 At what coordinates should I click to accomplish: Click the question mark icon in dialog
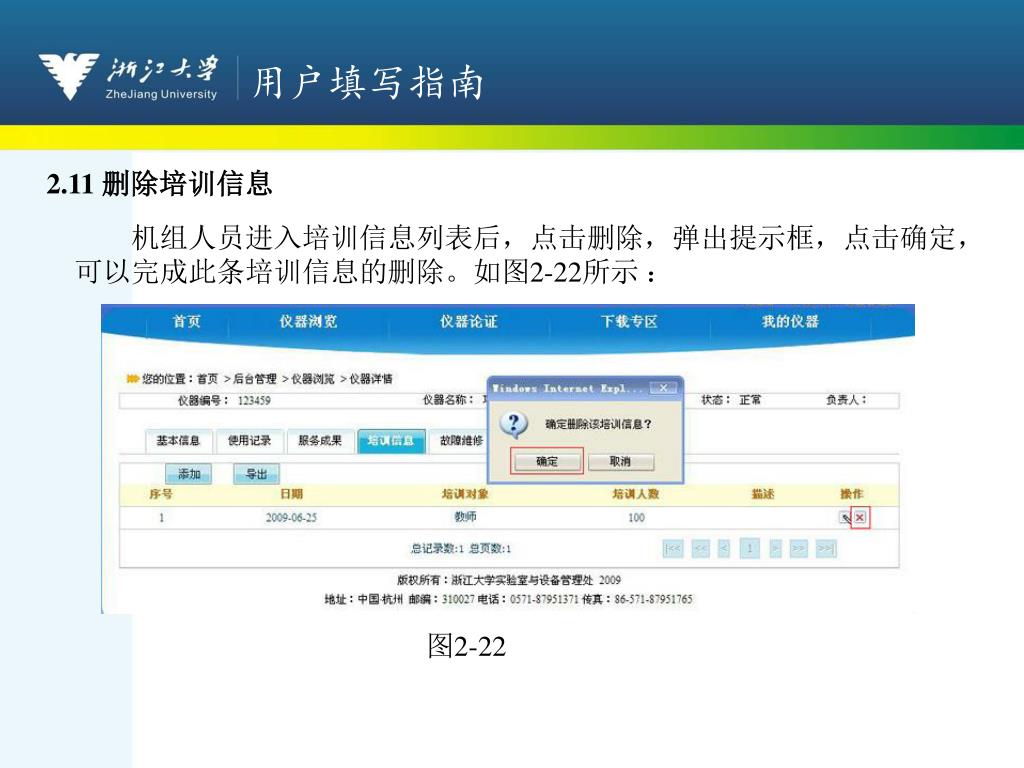tap(514, 424)
